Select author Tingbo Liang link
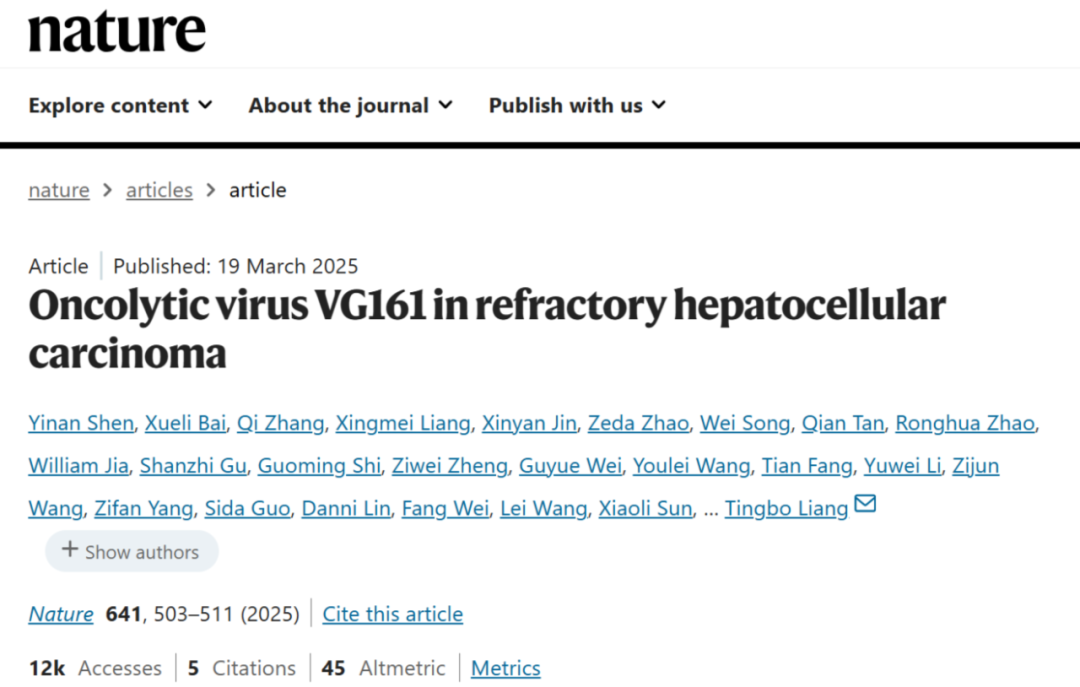Image resolution: width=1080 pixels, height=687 pixels. pos(787,509)
